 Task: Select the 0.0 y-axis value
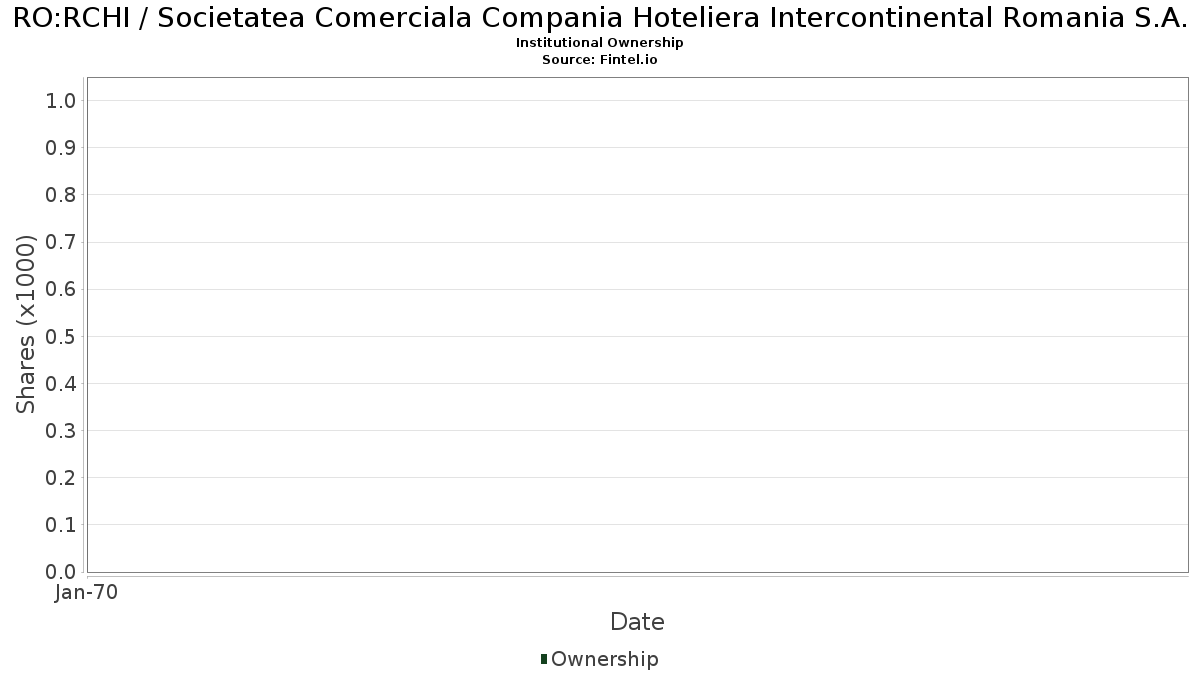coord(61,572)
